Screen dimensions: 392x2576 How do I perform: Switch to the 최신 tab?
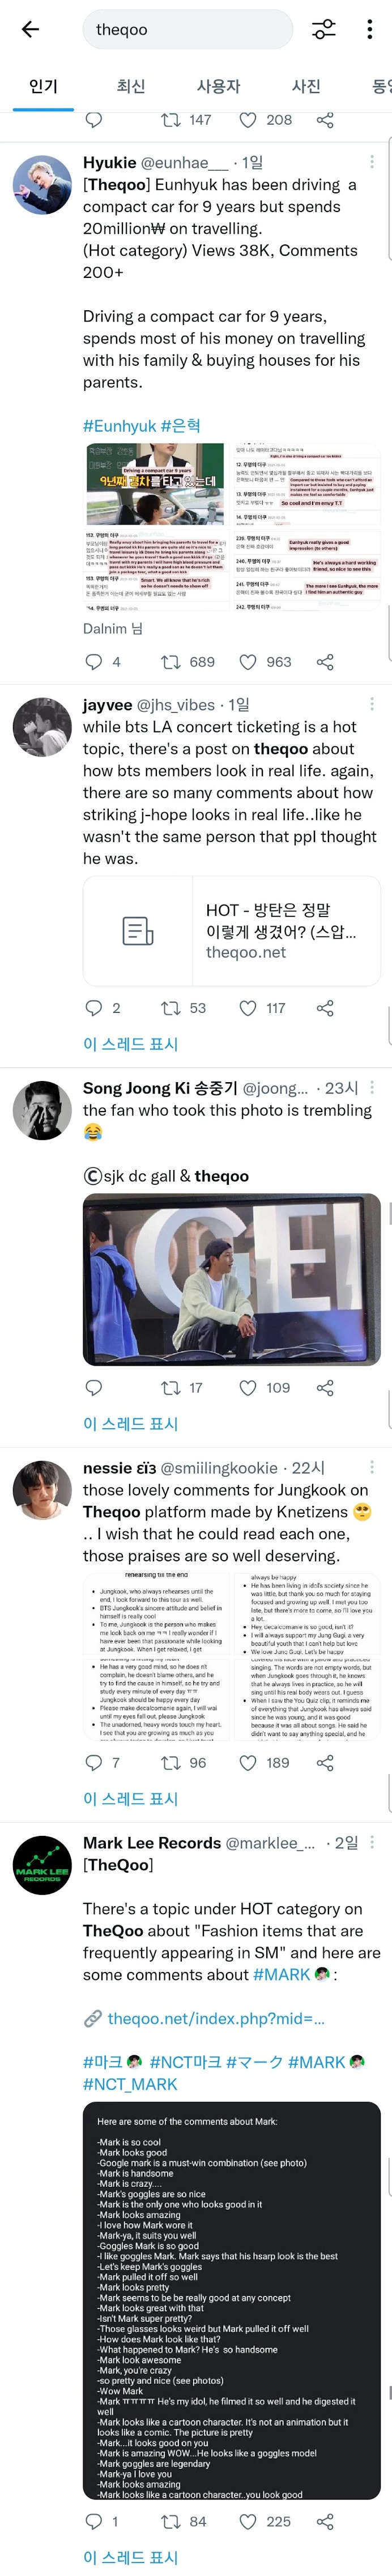pos(130,86)
